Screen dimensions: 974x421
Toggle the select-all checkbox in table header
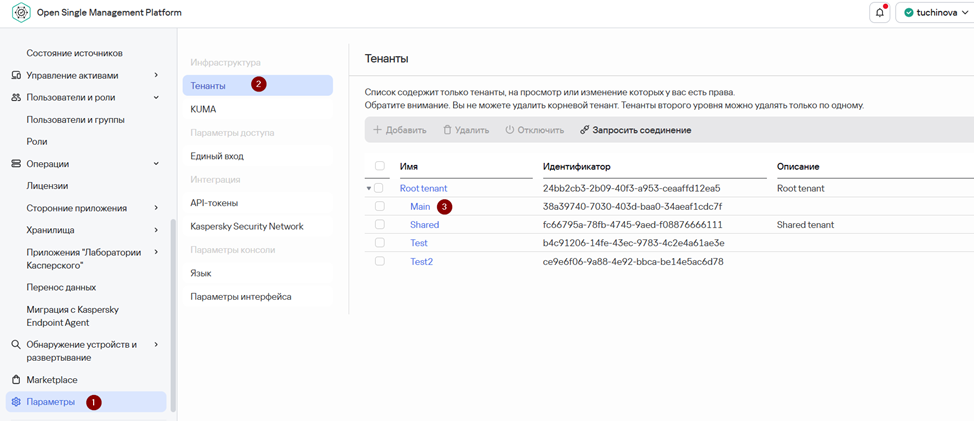tap(380, 166)
